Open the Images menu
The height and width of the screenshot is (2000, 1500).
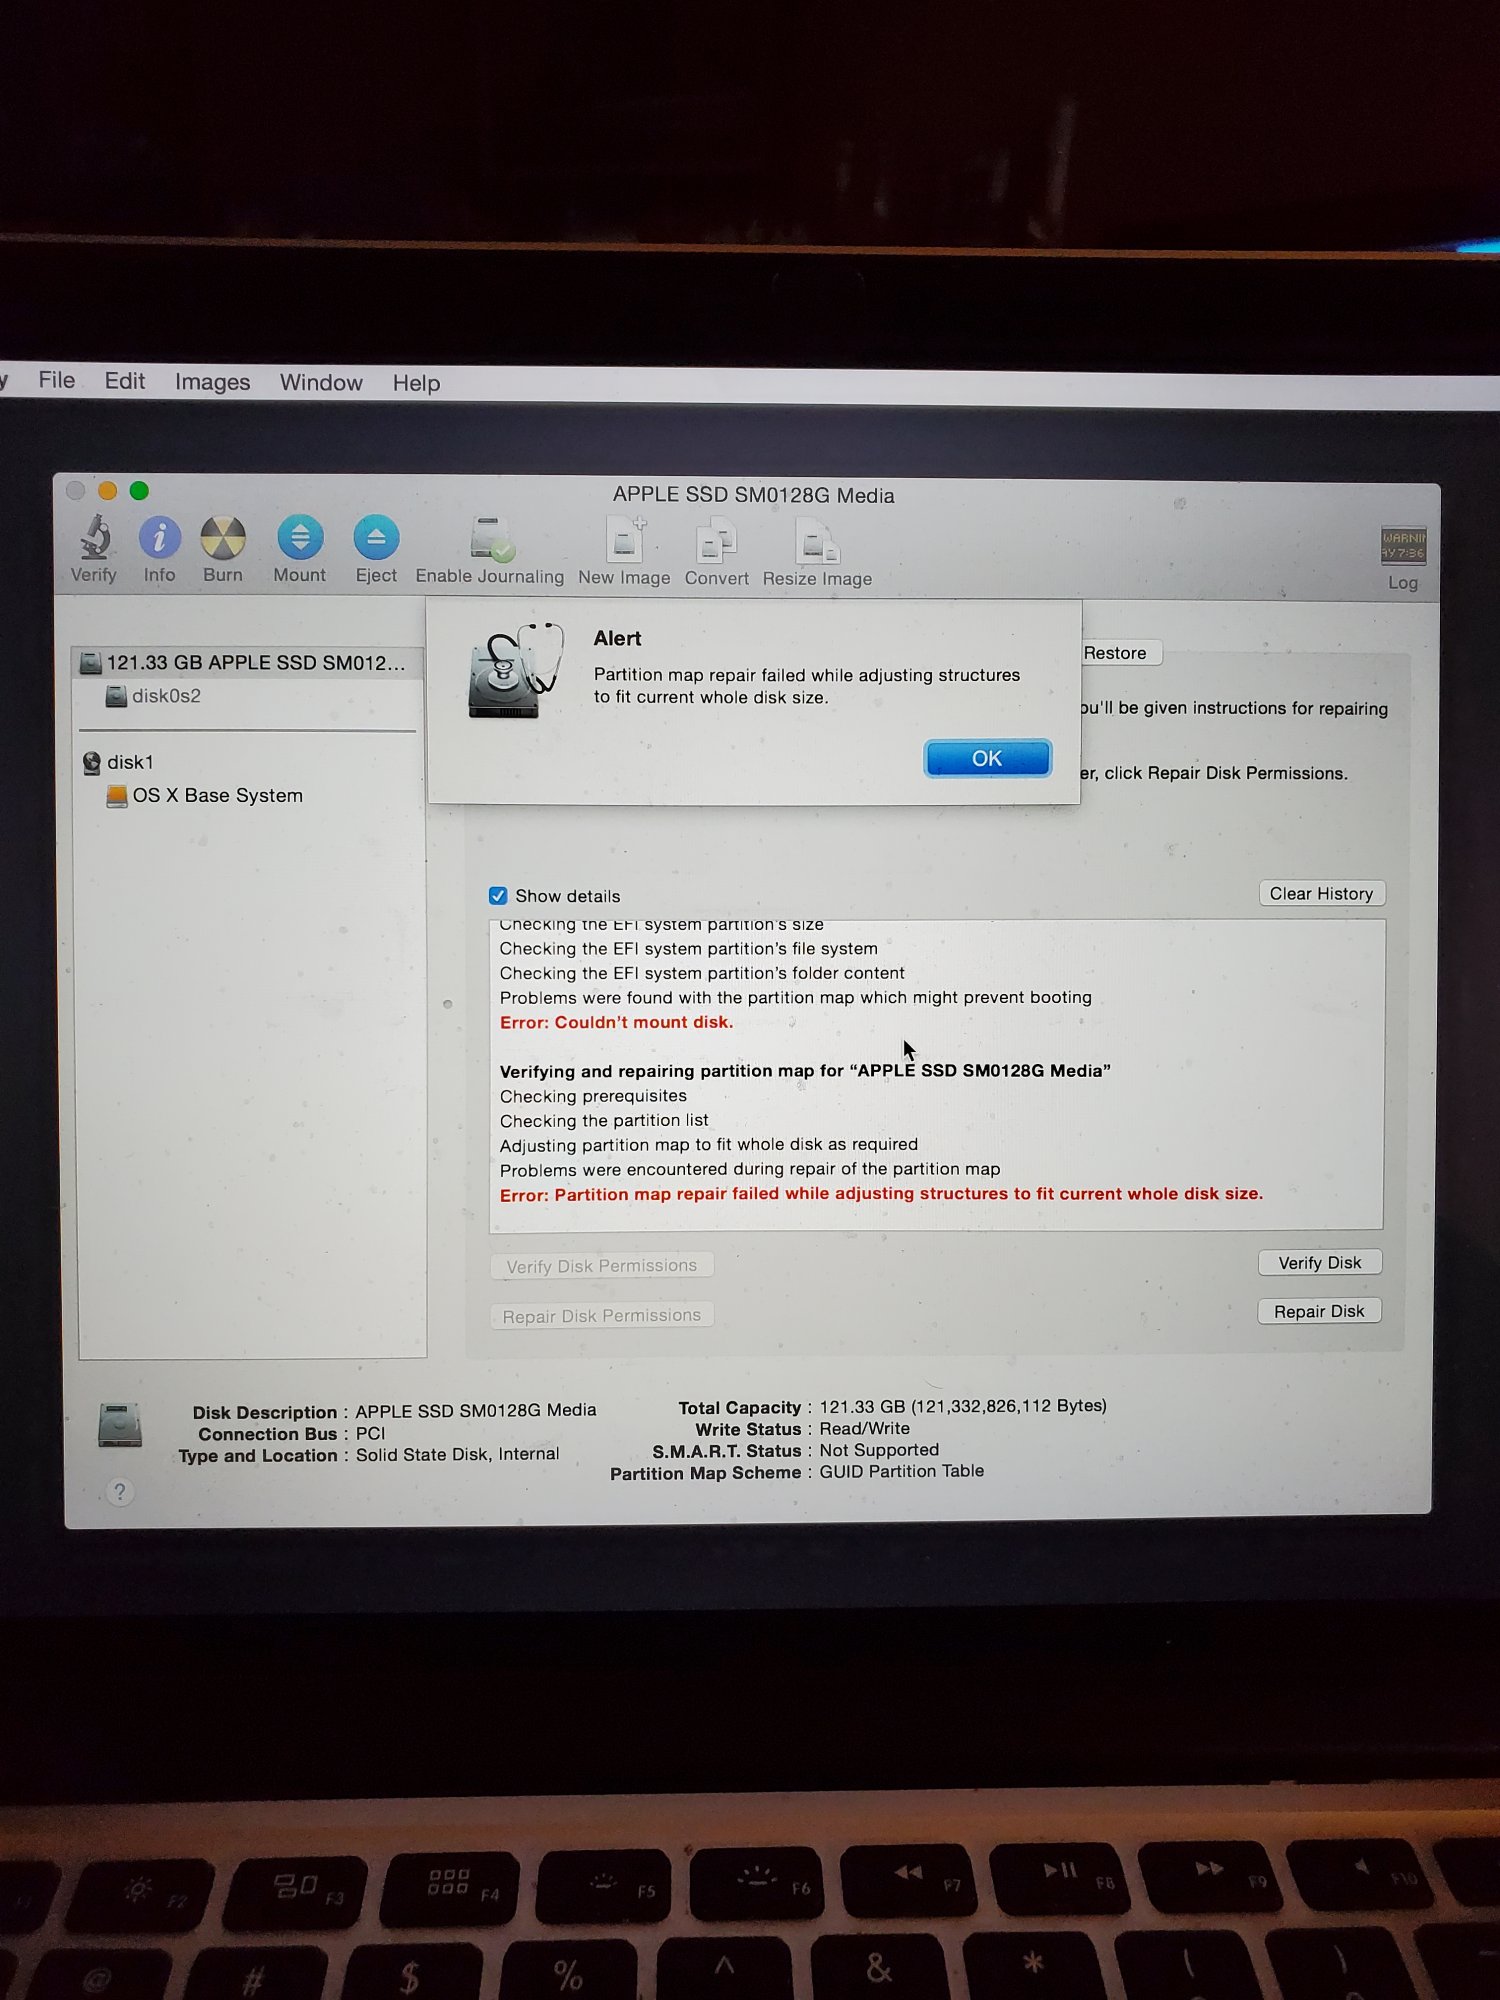(x=212, y=382)
